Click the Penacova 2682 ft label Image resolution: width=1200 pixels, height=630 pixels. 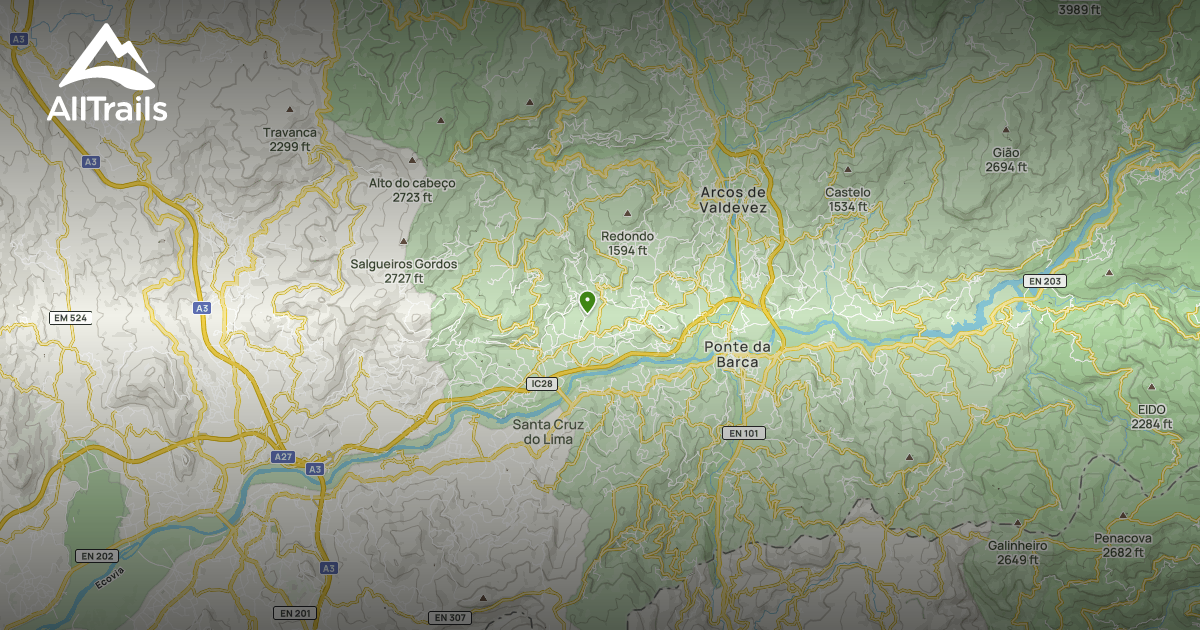(x=1123, y=545)
